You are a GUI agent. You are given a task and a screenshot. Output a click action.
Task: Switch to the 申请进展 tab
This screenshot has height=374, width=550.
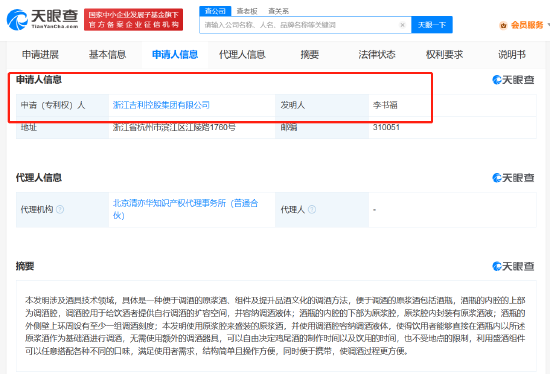pos(40,54)
